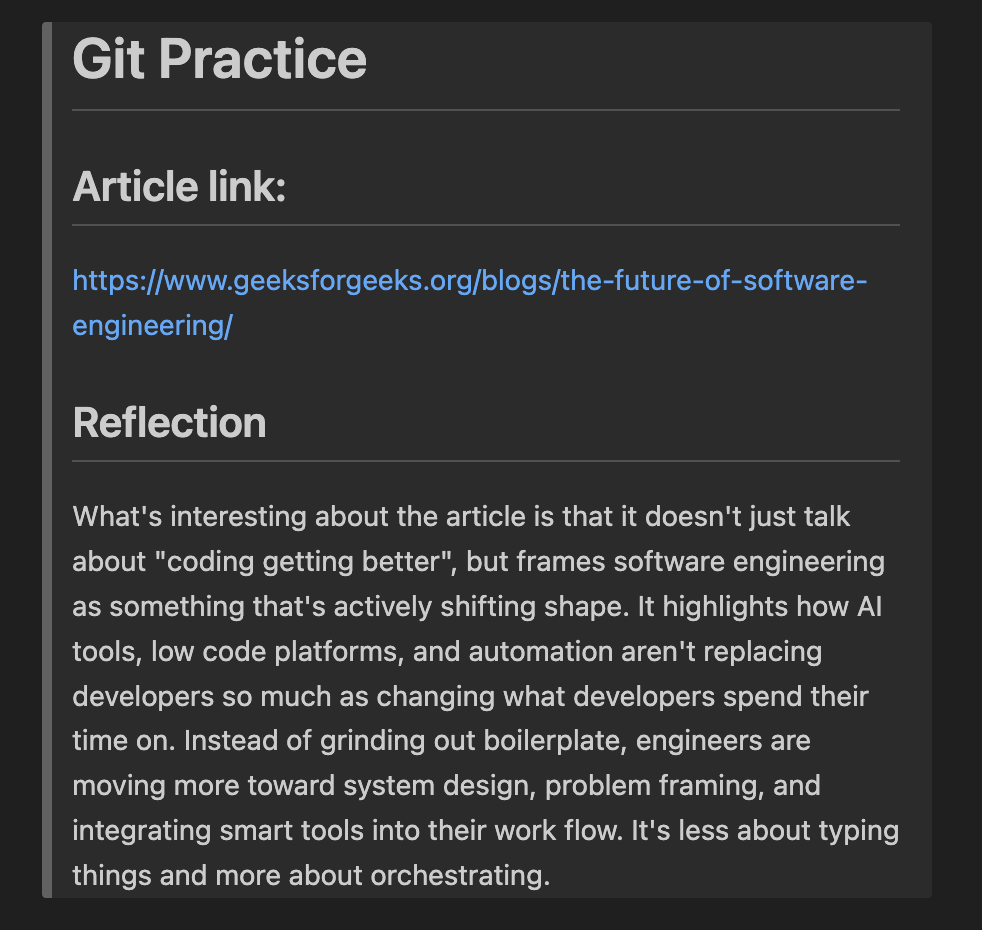This screenshot has height=930, width=982.
Task: Click the "engineering/" end of the link
Action: coord(152,326)
